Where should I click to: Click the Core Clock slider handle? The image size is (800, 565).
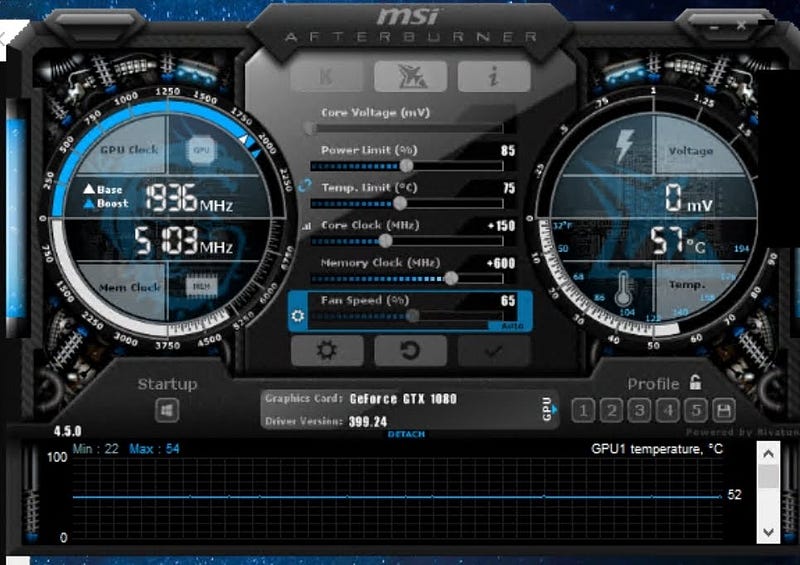(386, 240)
